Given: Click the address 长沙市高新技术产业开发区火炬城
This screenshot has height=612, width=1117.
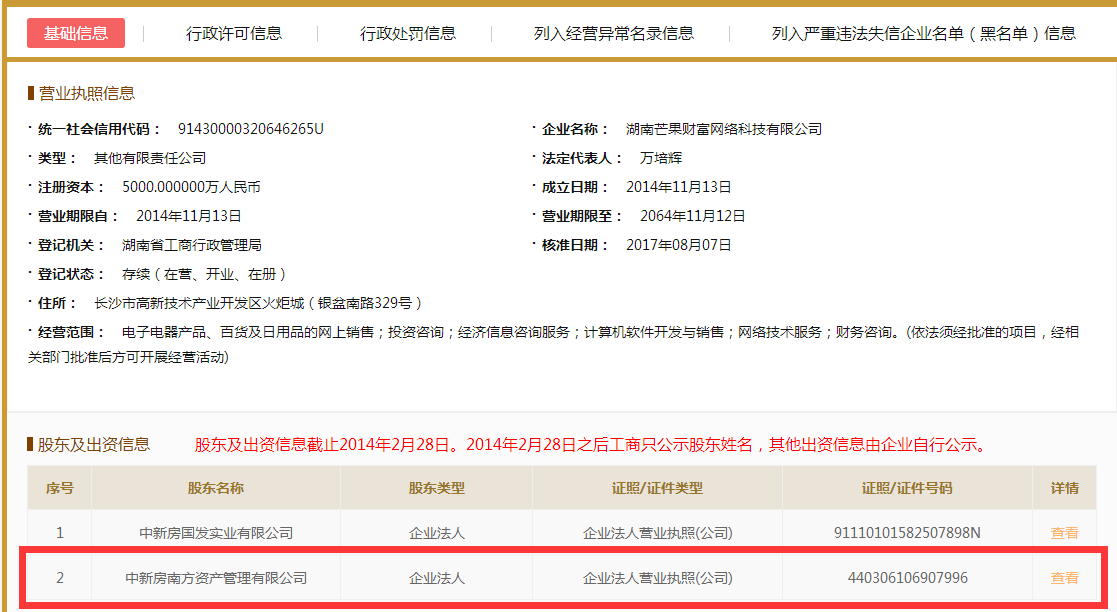Looking at the screenshot, I should [x=199, y=304].
